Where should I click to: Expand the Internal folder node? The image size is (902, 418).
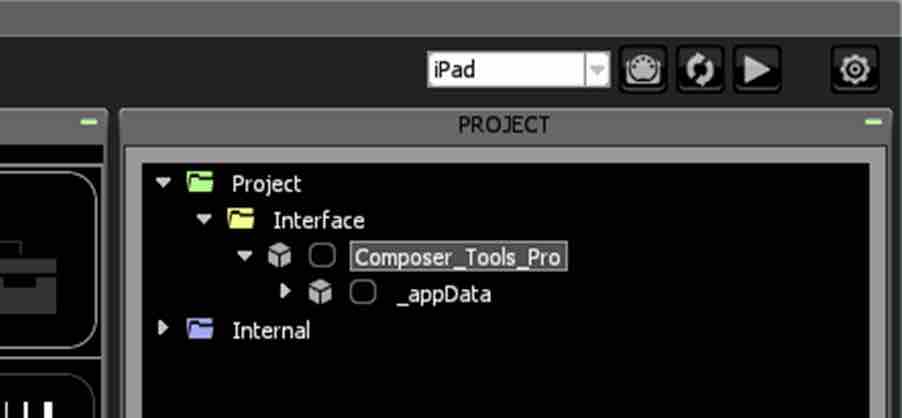(163, 328)
